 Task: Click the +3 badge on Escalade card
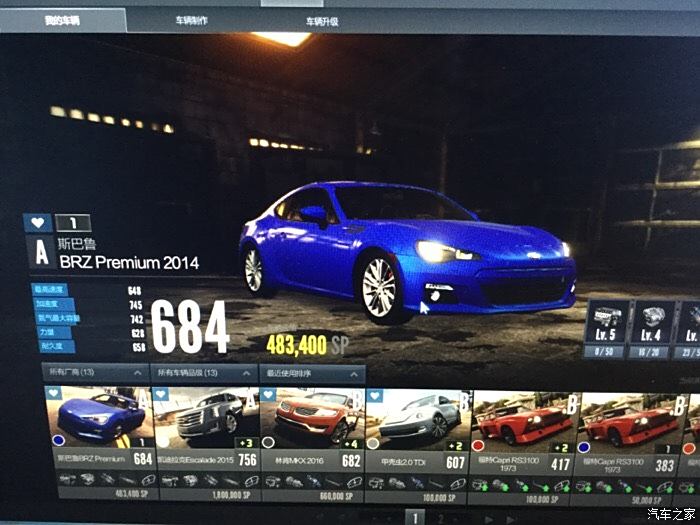click(x=246, y=443)
